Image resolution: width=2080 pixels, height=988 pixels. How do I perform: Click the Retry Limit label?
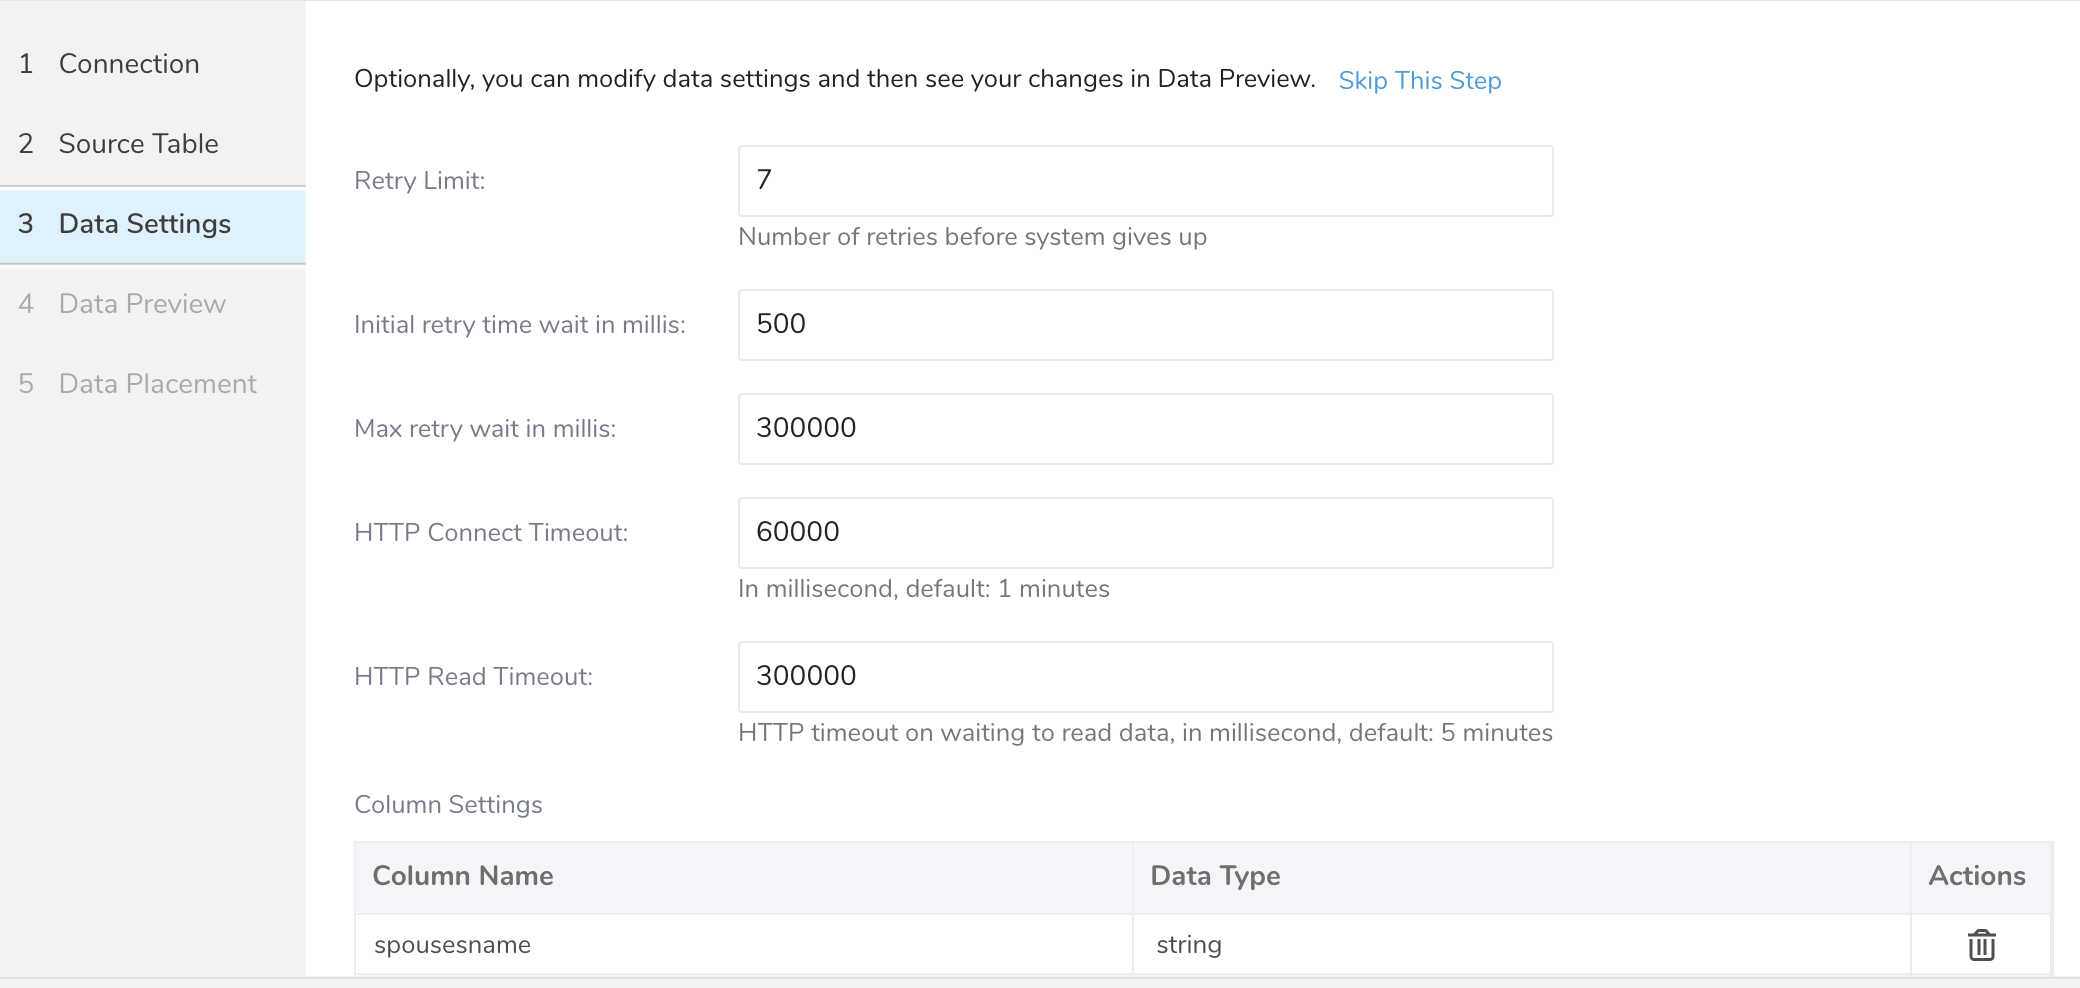point(419,181)
